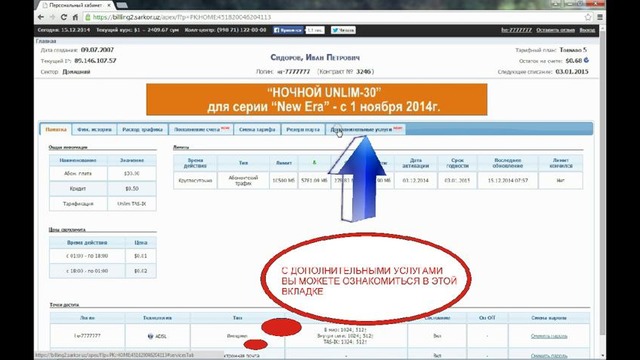The width and height of the screenshot is (640, 360).
Task: Click the browser forward arrow
Action: point(52,17)
